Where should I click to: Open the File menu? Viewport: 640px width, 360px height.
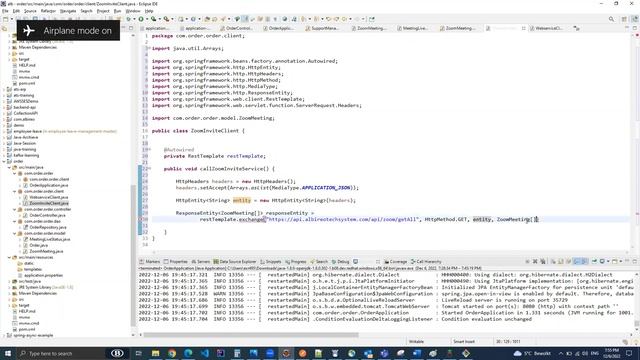point(5,11)
